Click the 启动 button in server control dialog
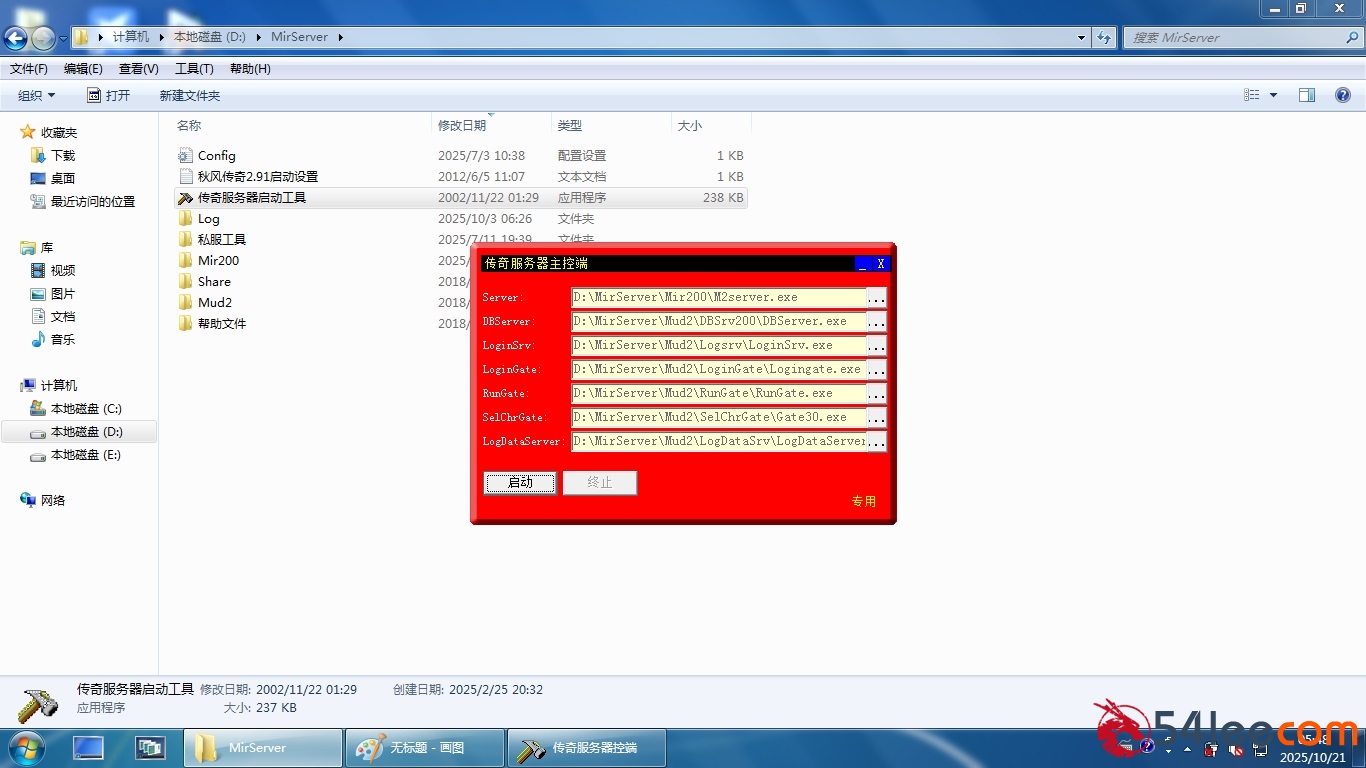The height and width of the screenshot is (768, 1366). click(520, 483)
